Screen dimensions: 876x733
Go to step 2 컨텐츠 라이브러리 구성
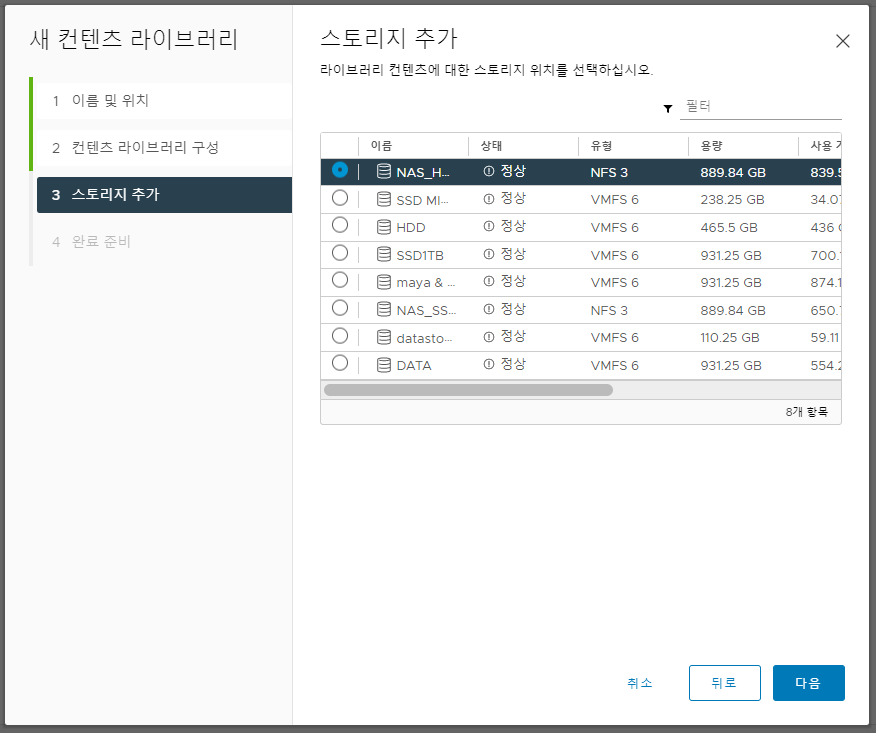pyautogui.click(x=164, y=147)
